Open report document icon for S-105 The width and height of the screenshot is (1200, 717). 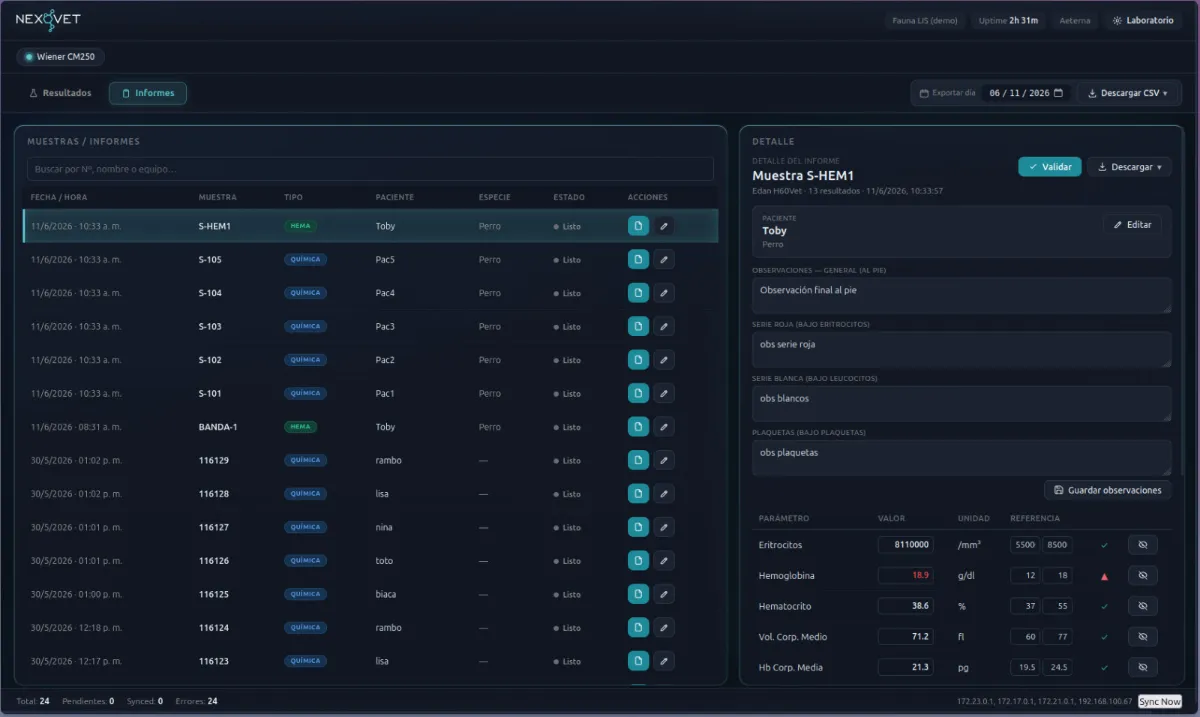[x=638, y=260]
